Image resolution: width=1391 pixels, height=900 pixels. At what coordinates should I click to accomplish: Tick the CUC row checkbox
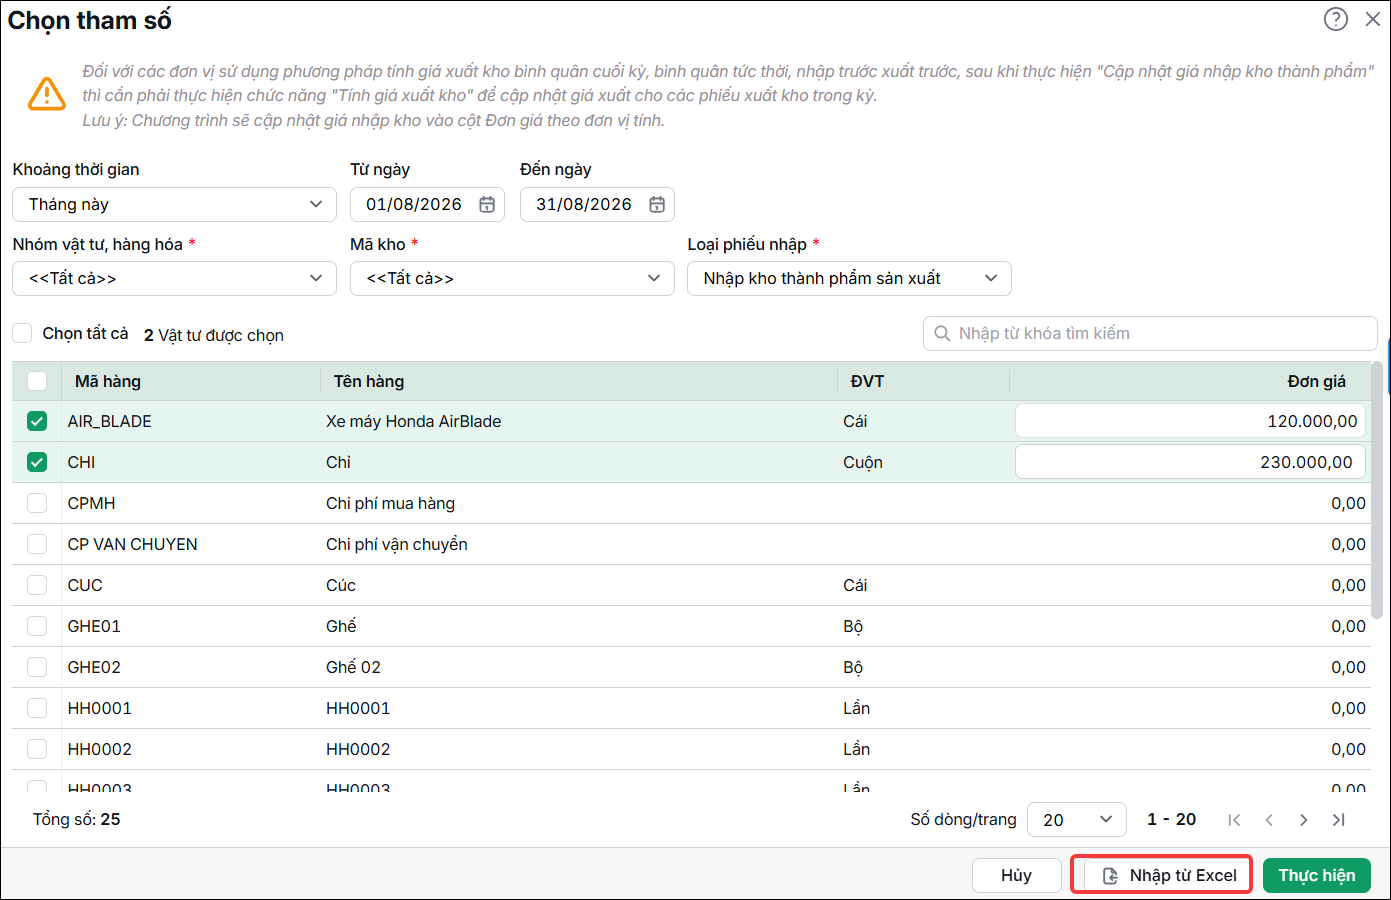37,585
